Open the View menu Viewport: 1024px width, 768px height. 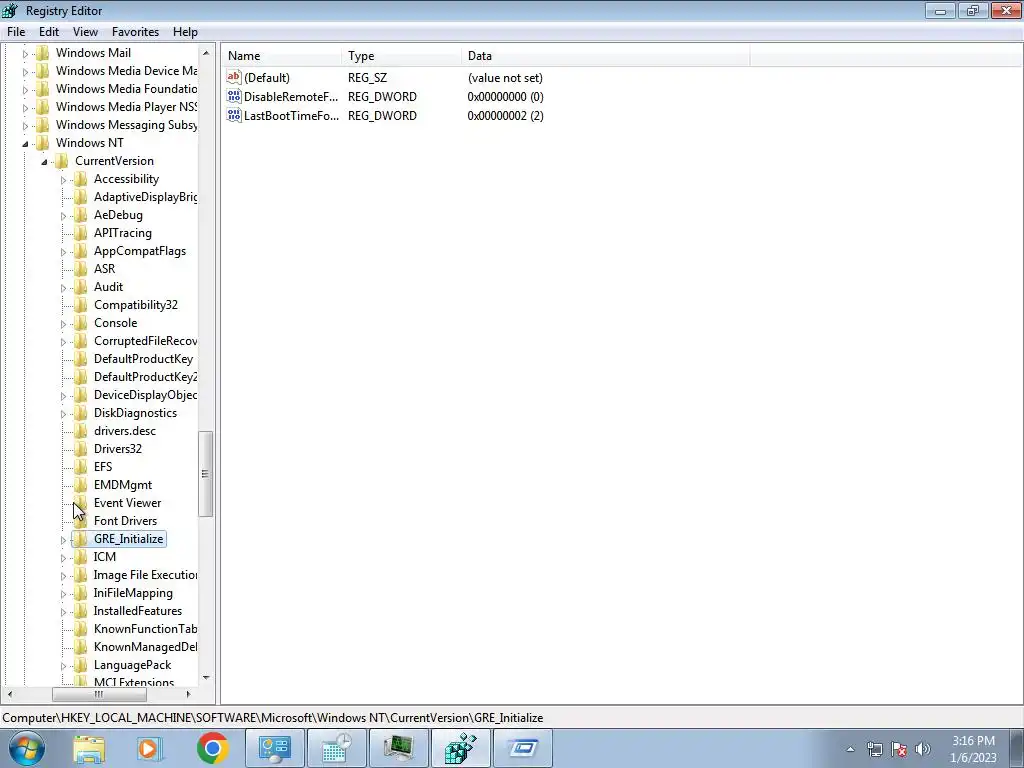(x=85, y=32)
